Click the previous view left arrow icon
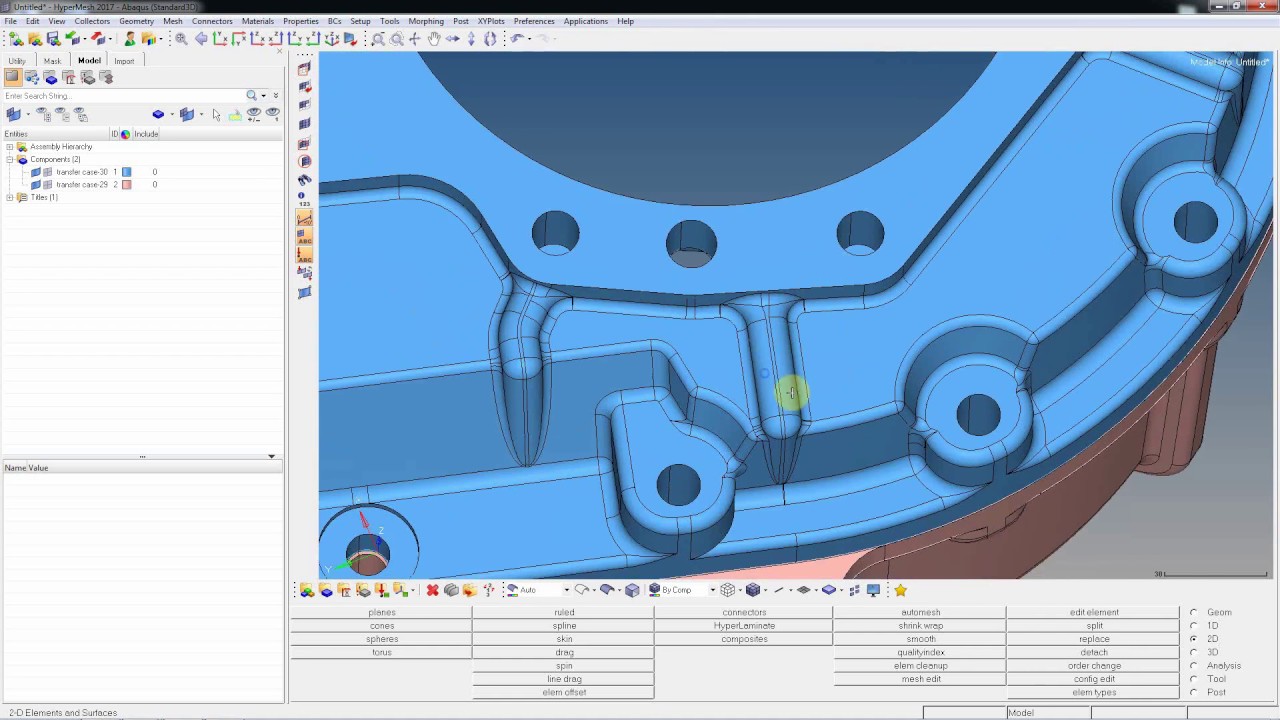The image size is (1280, 720). click(201, 39)
